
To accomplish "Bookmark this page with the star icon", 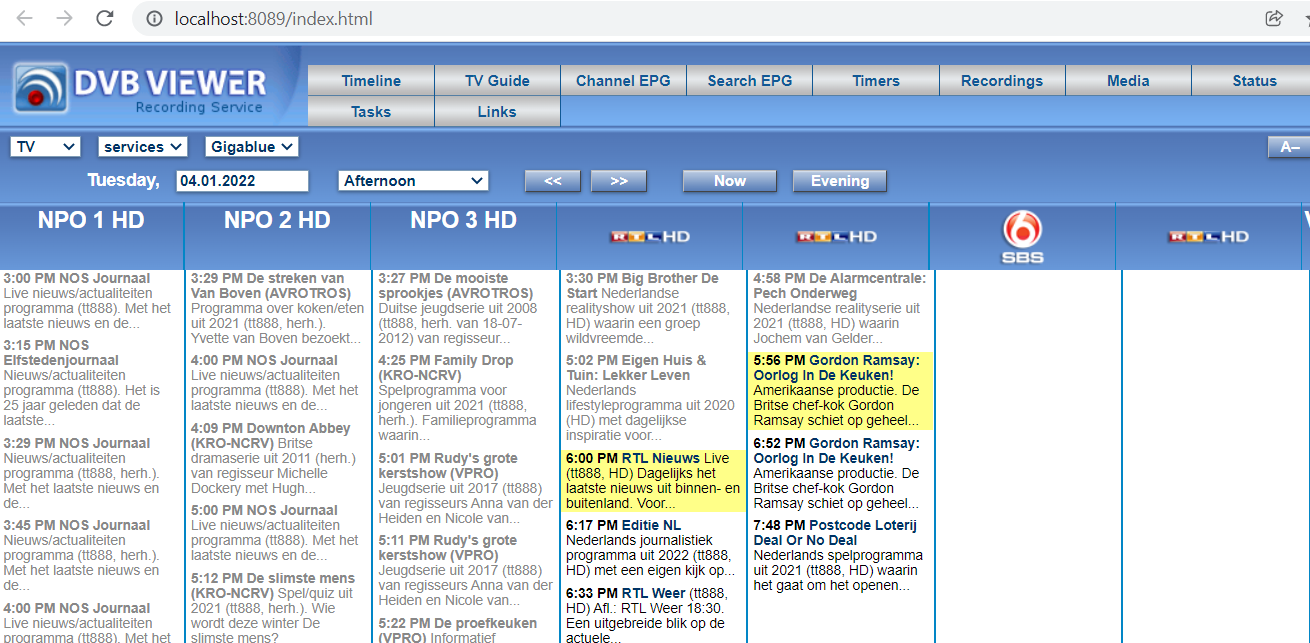I will [x=1305, y=18].
